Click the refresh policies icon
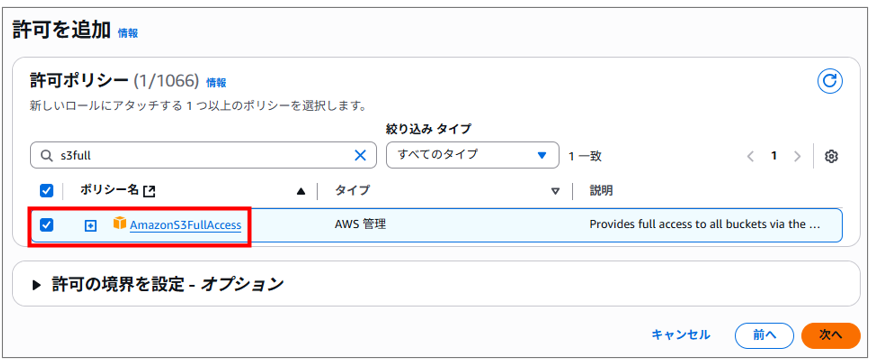This screenshot has width=870, height=364. pos(829,82)
